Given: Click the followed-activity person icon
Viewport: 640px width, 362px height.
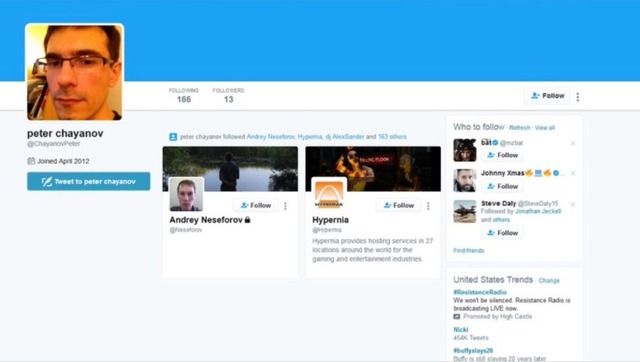Looking at the screenshot, I should pyautogui.click(x=173, y=137).
